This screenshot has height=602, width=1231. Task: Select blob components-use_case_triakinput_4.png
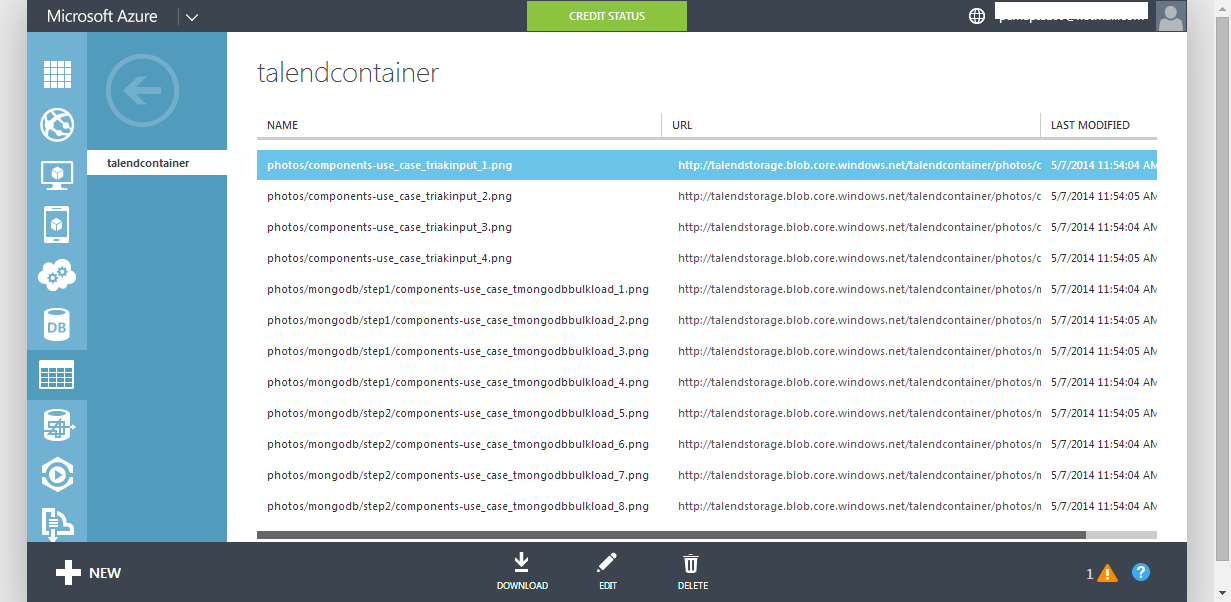click(389, 258)
